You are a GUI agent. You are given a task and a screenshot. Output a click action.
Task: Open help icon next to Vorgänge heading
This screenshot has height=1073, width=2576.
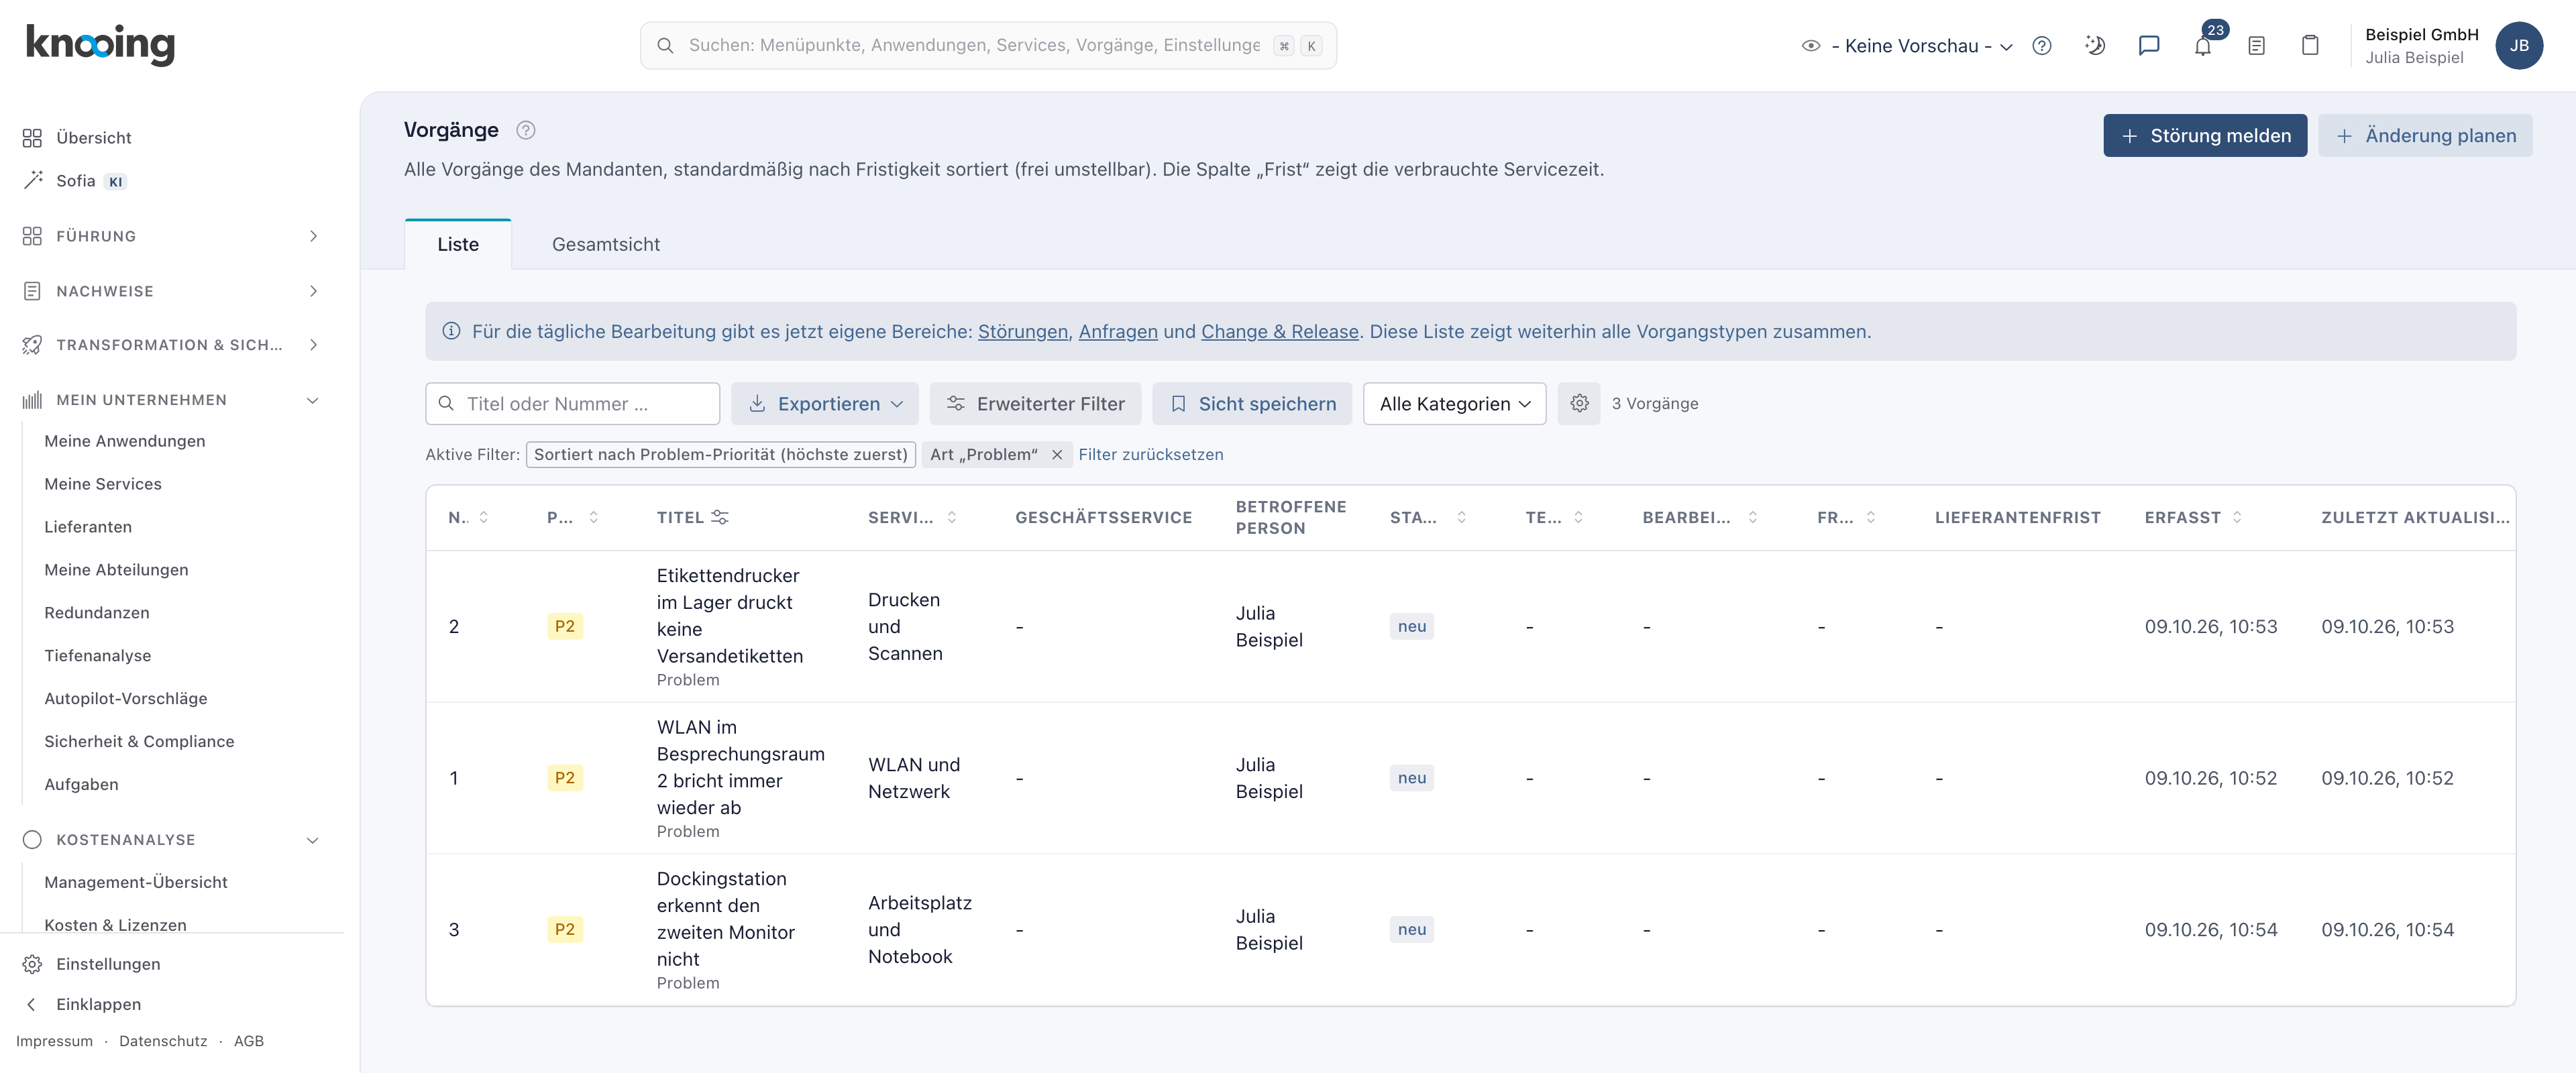click(x=526, y=130)
